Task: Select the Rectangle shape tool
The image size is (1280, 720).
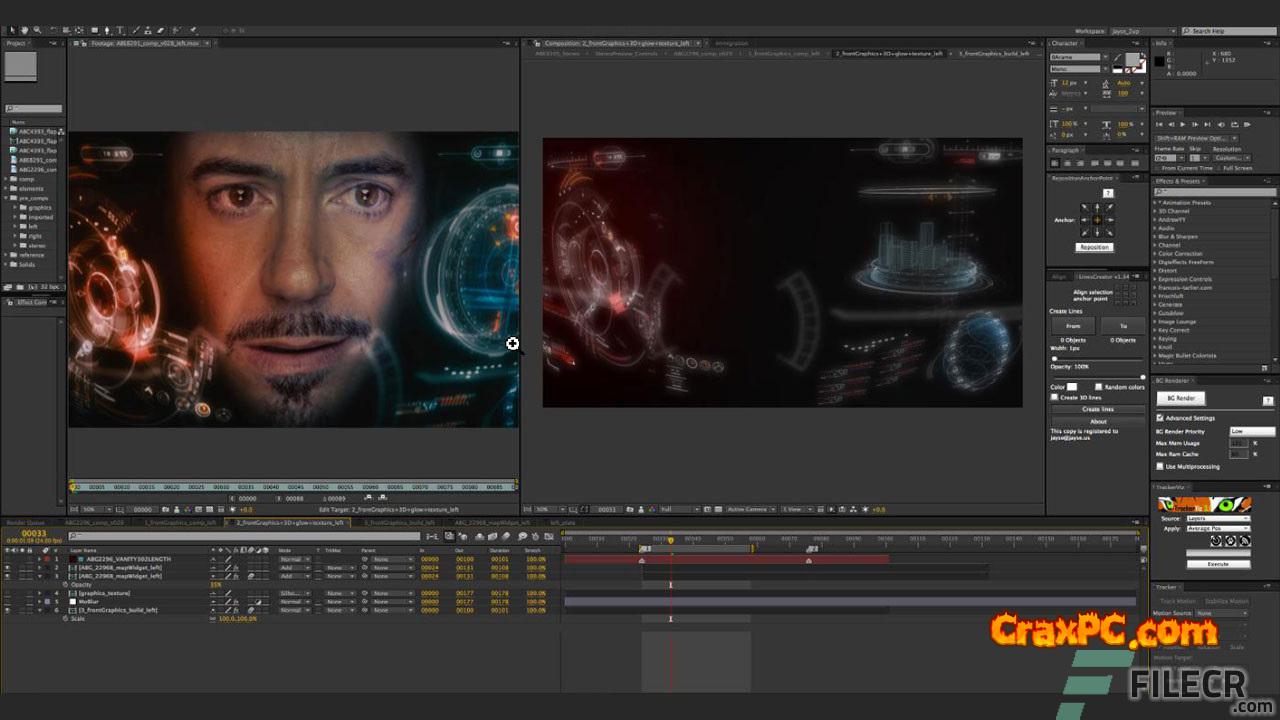Action: pyautogui.click(x=95, y=30)
